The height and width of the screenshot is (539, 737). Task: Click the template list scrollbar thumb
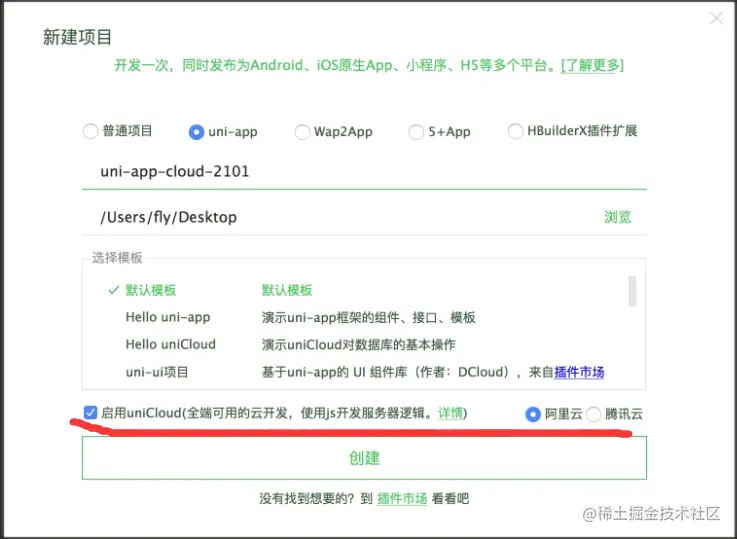pos(632,291)
